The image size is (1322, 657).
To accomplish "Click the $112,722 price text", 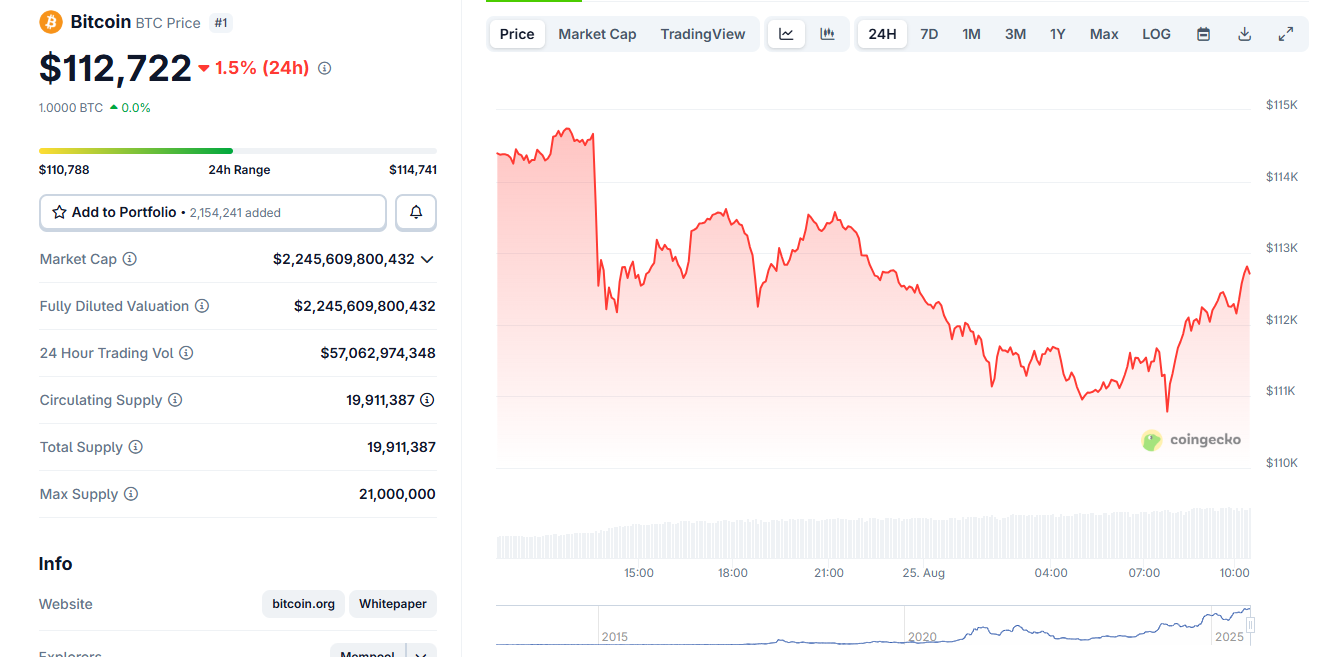I will [115, 68].
